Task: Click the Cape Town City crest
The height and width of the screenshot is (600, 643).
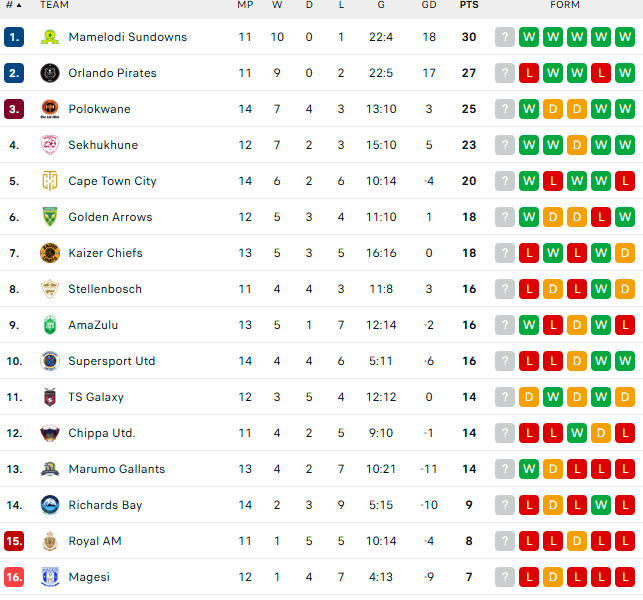Action: click(49, 181)
